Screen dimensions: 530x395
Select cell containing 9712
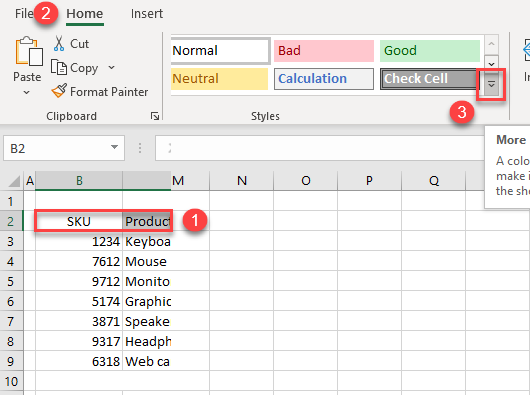pyautogui.click(x=79, y=281)
